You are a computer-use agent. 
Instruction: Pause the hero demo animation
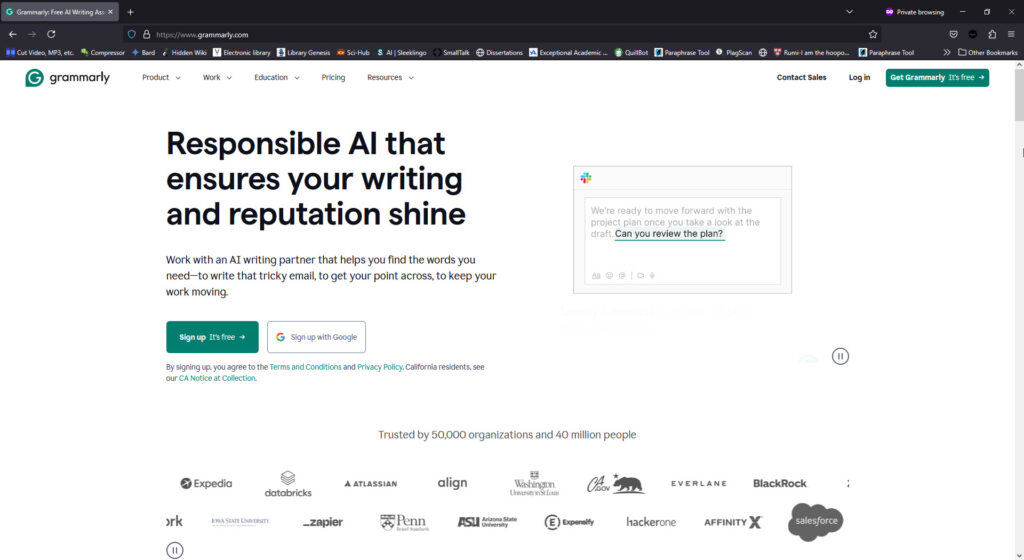point(840,356)
